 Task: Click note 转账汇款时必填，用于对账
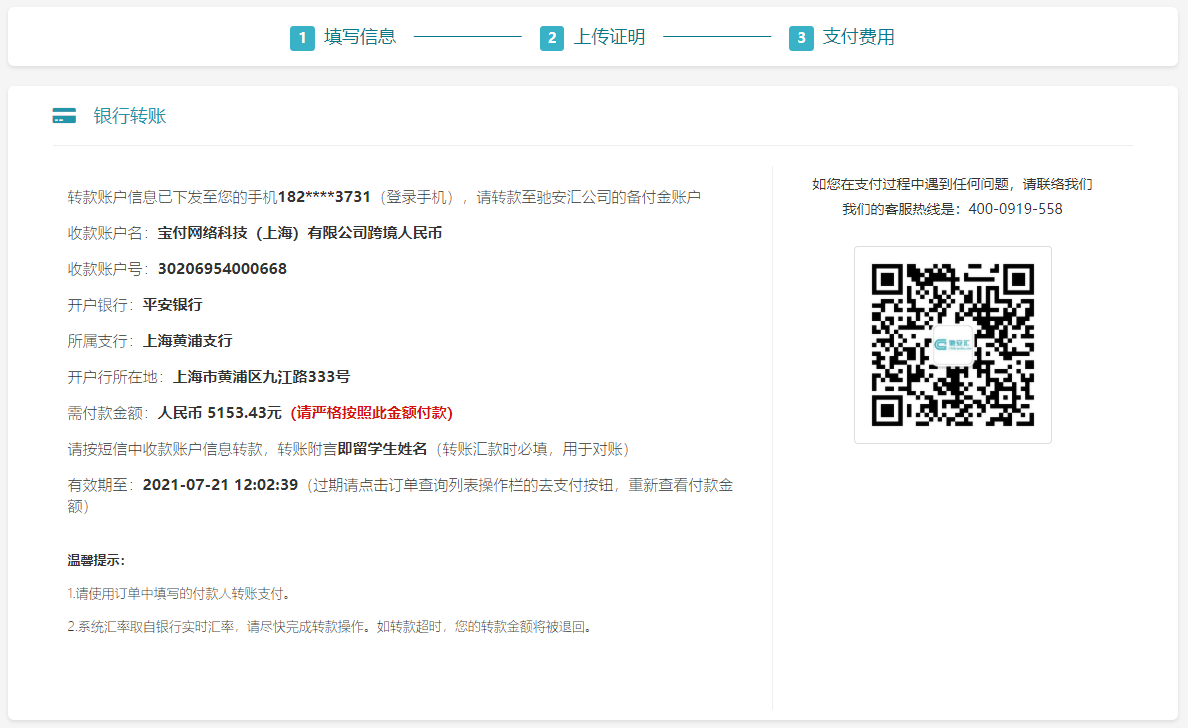(533, 449)
